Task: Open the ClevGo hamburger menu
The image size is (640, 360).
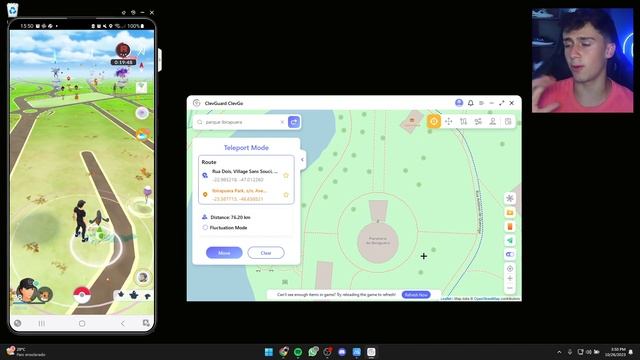Action: pos(482,103)
